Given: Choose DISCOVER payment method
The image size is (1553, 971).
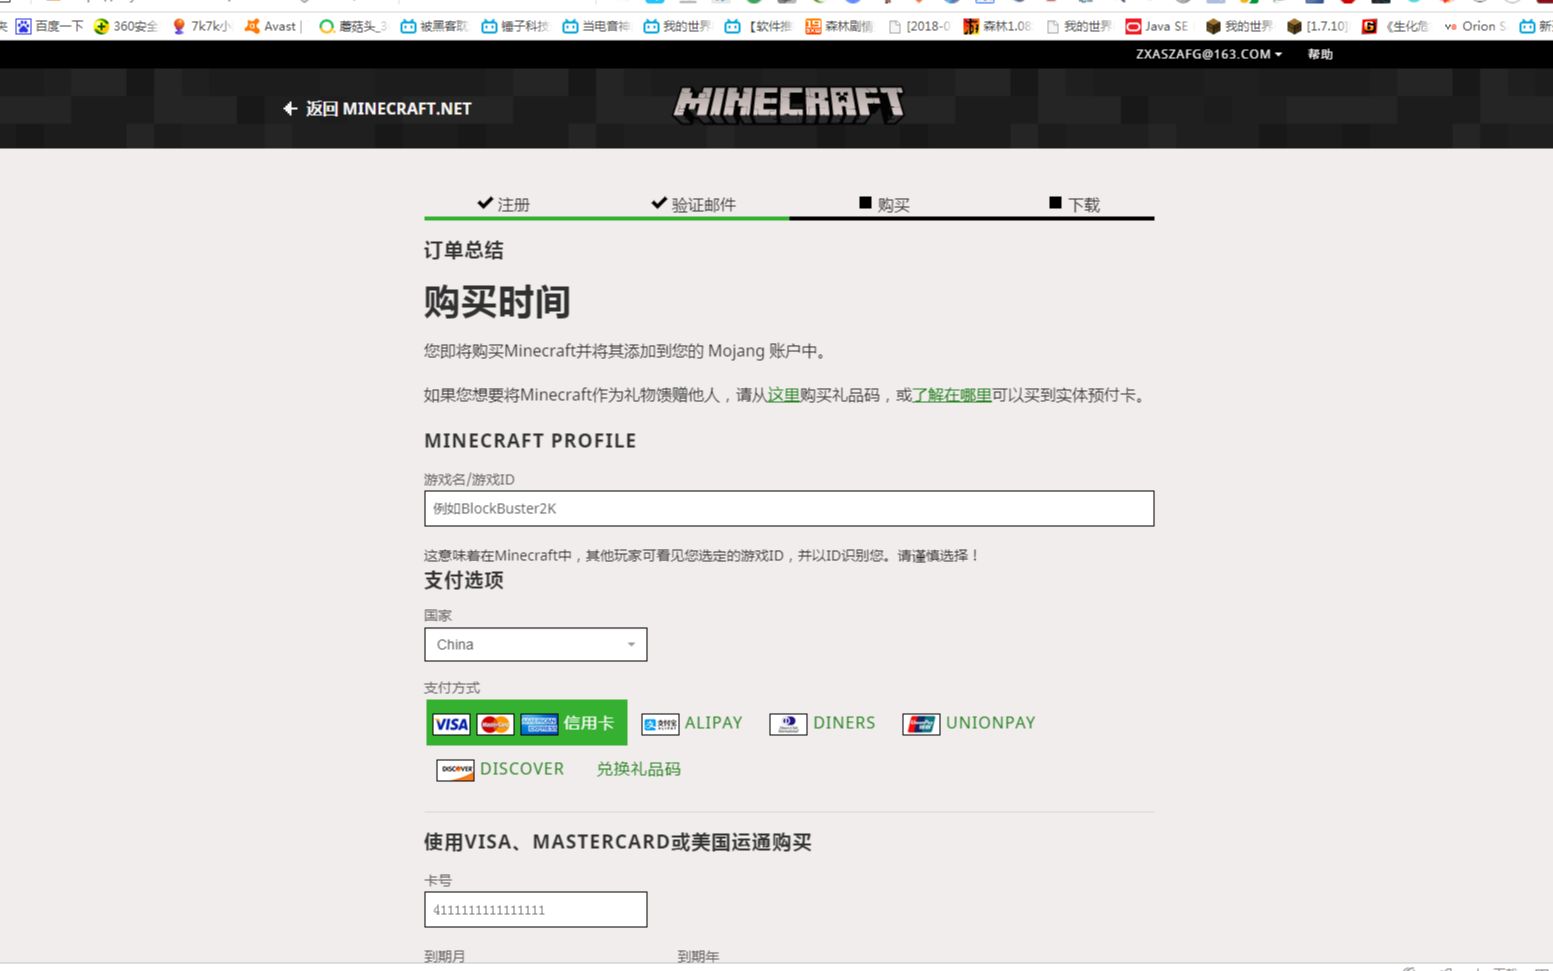Looking at the screenshot, I should coord(500,769).
